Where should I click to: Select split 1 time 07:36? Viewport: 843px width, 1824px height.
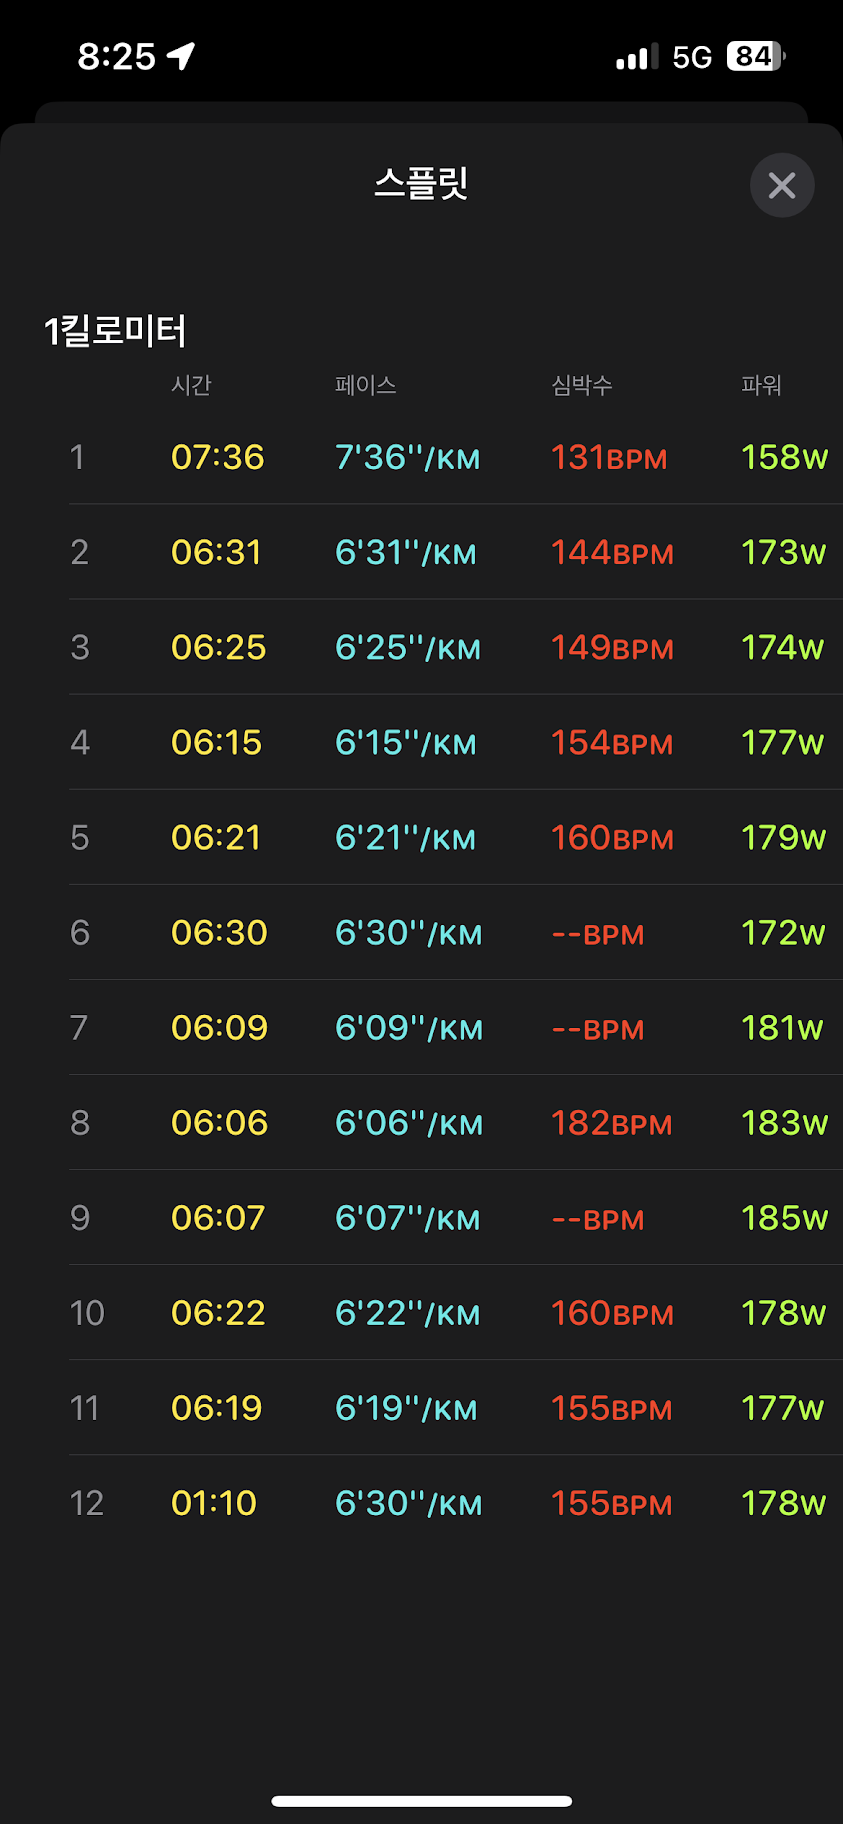pyautogui.click(x=217, y=457)
